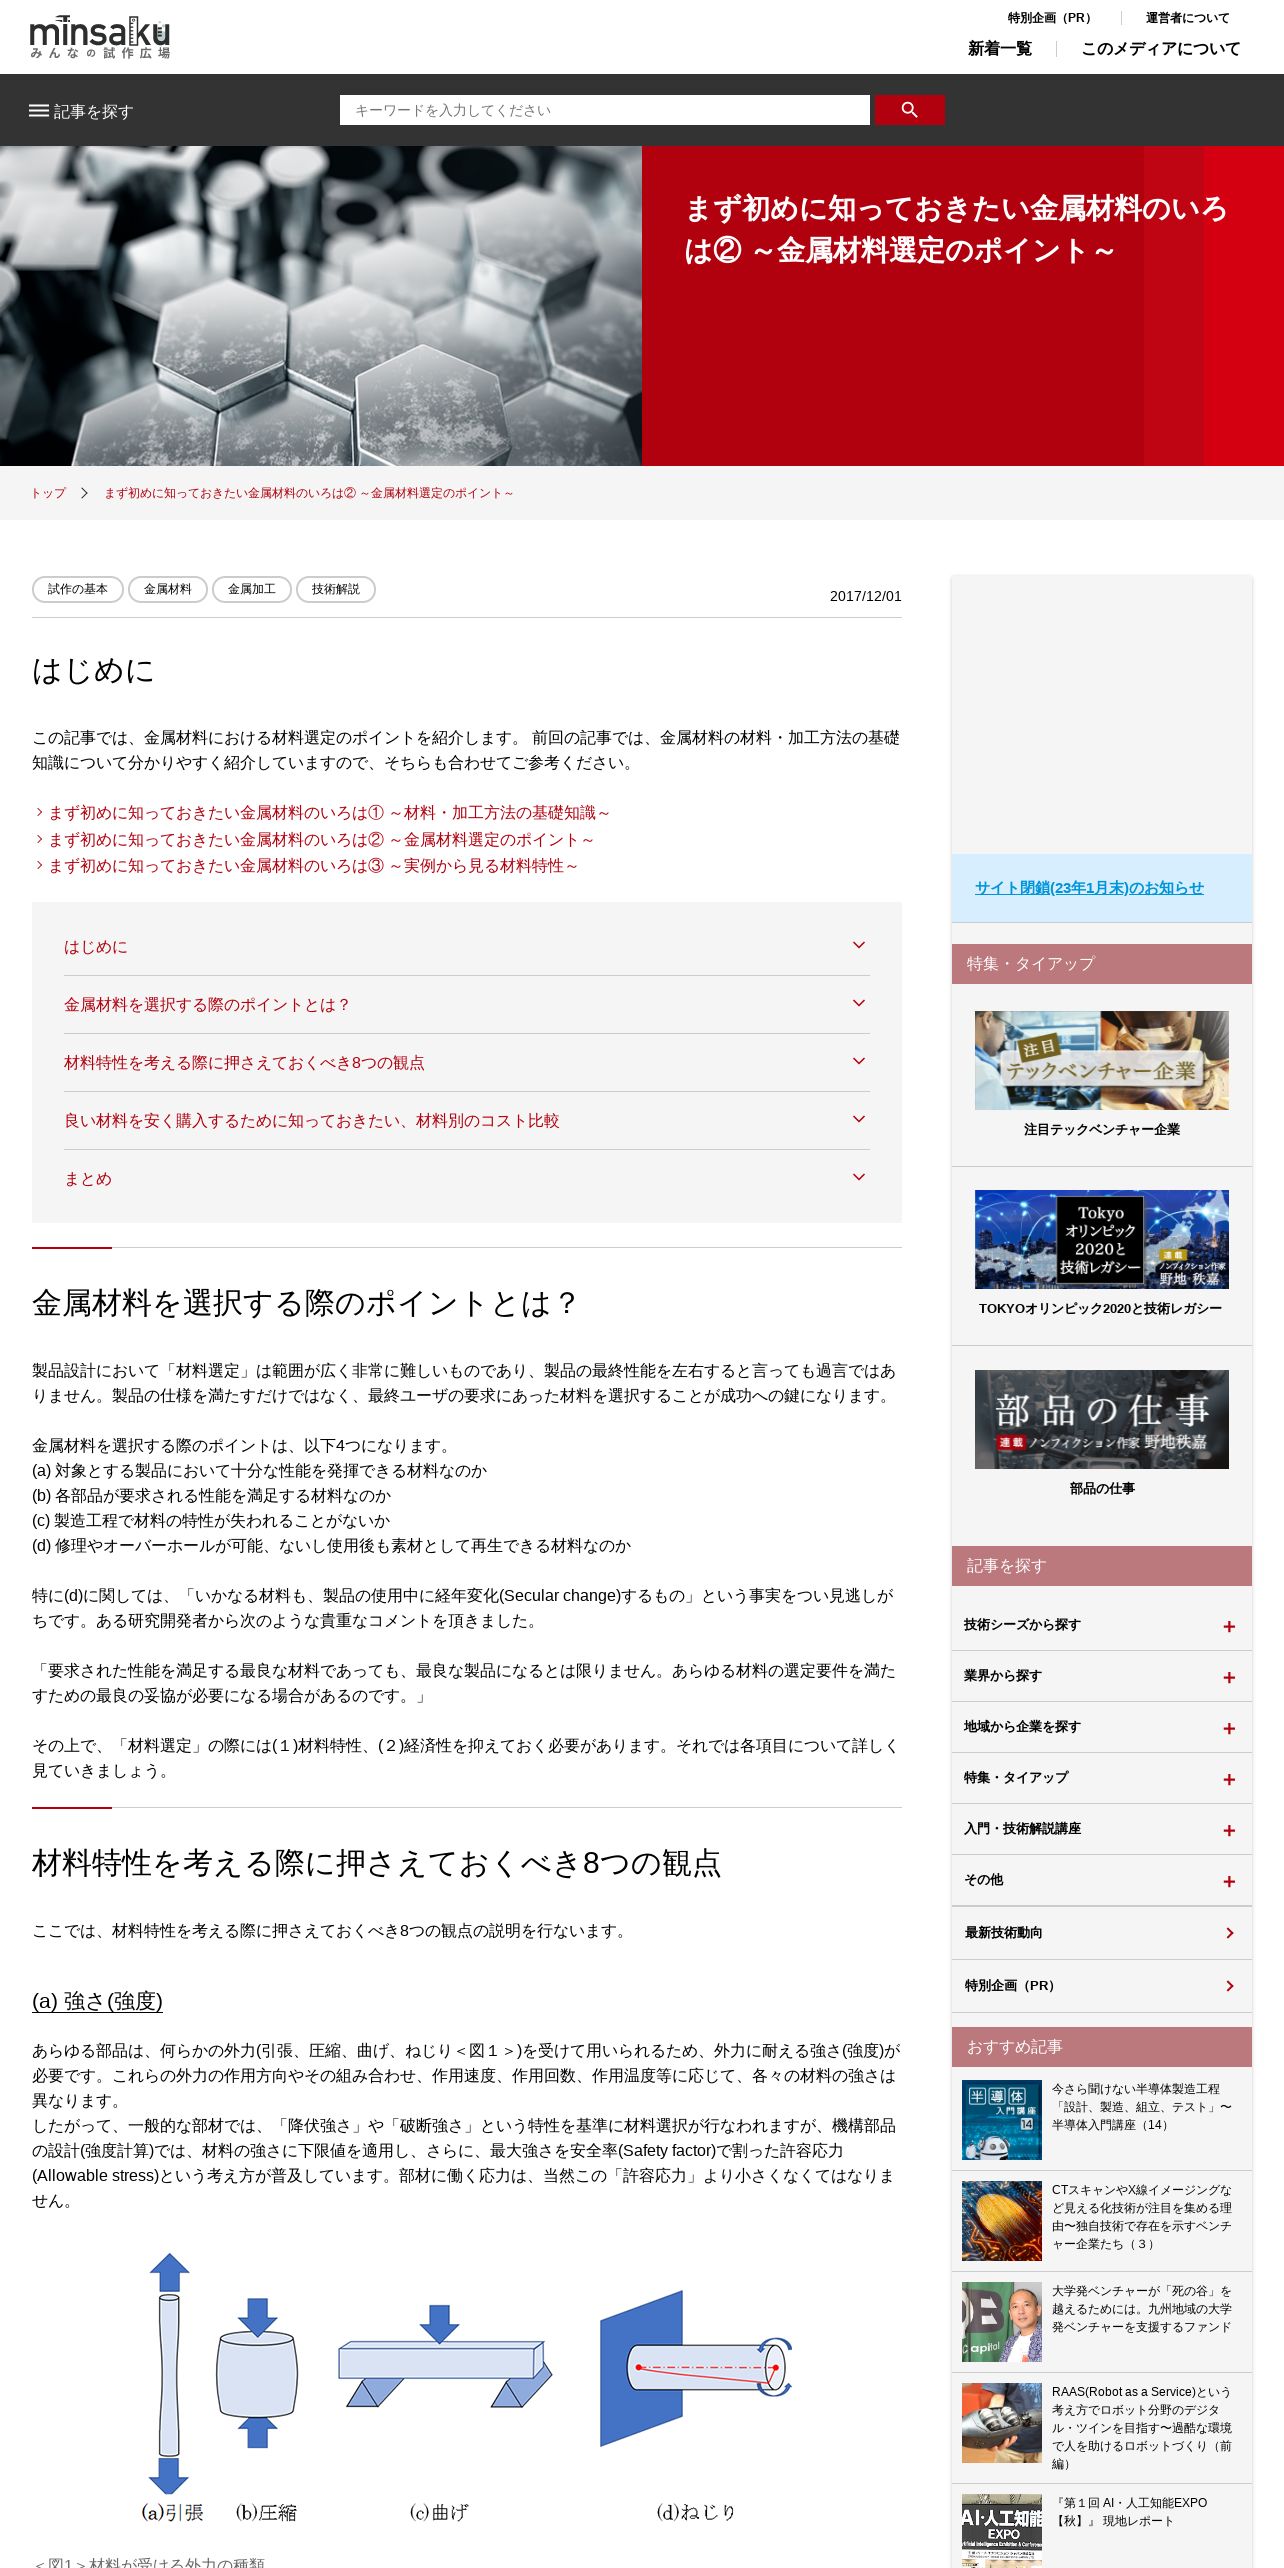
Task: Open 特別企画（PR） in top navigation
Action: coord(1052,18)
